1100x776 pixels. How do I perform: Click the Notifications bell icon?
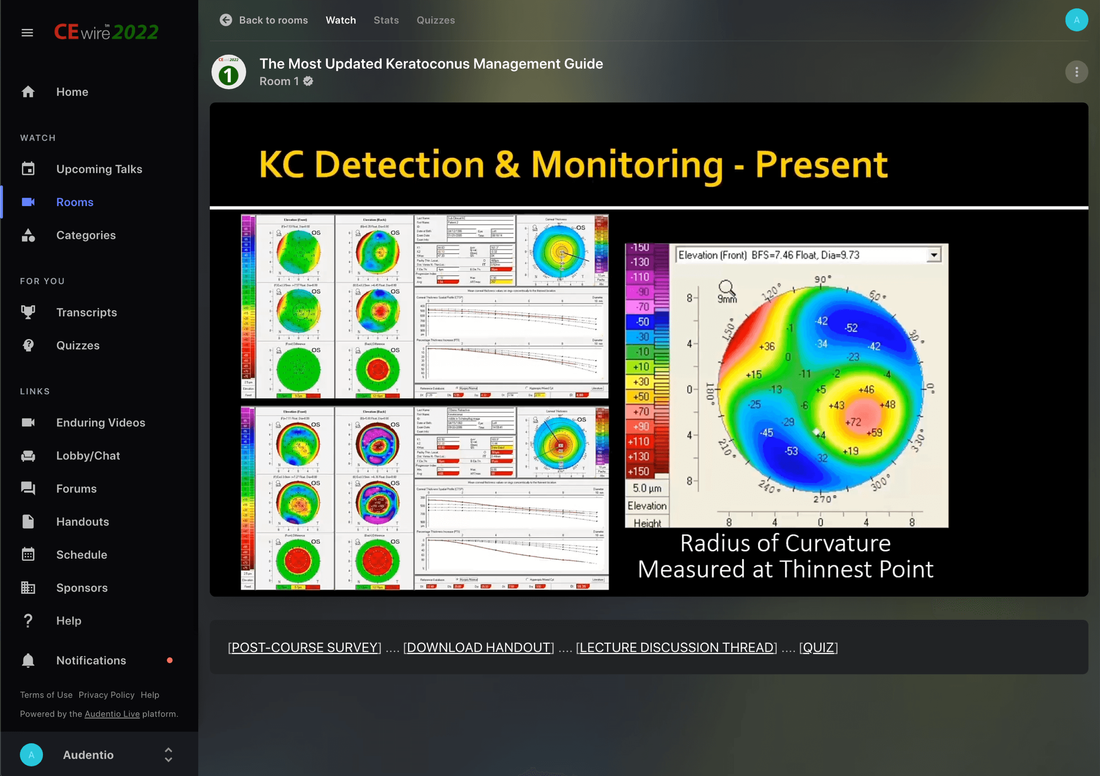pos(28,661)
